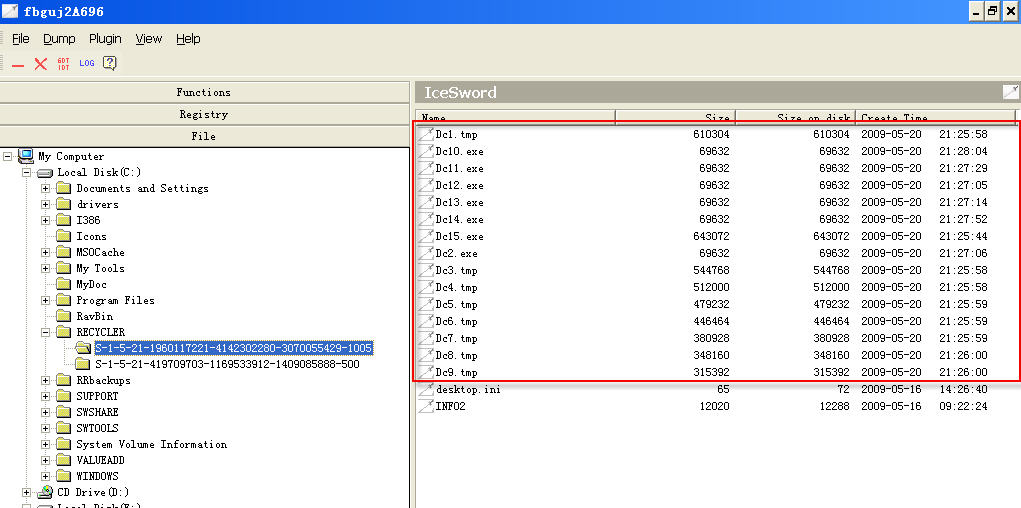
Task: Click the question mark help icon
Action: [110, 63]
